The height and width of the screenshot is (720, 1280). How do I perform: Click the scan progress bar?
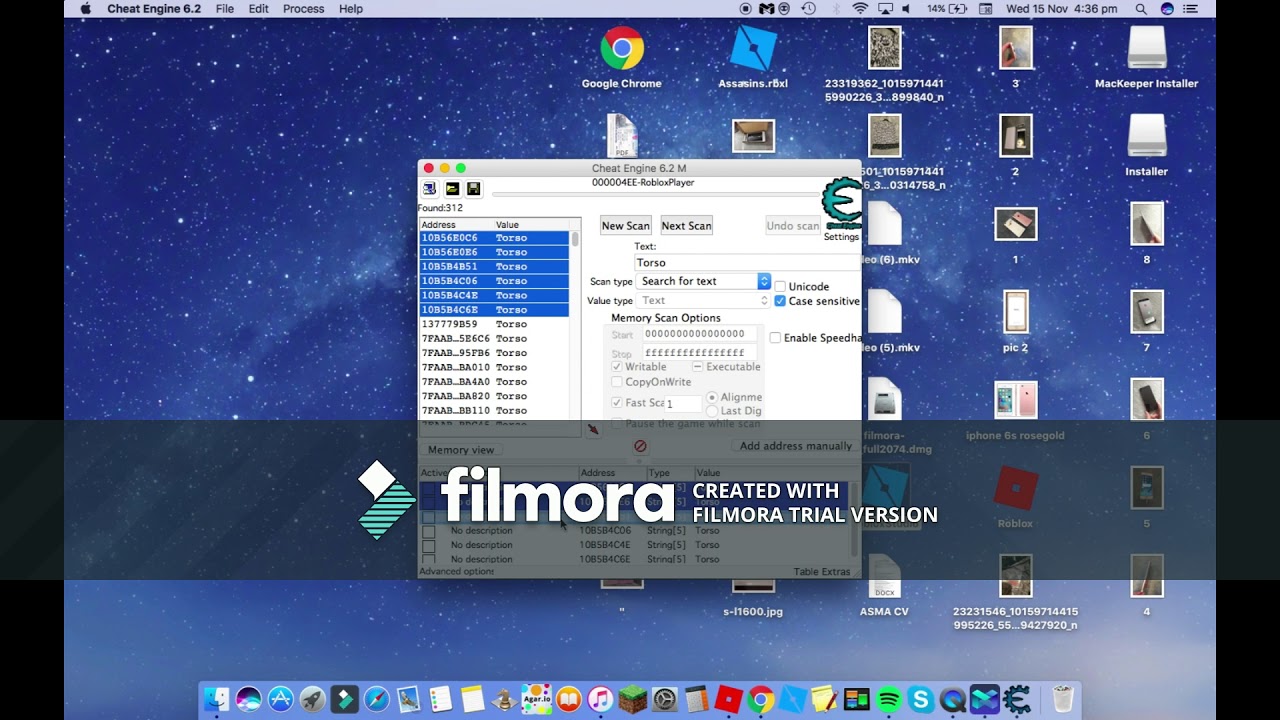click(x=655, y=193)
